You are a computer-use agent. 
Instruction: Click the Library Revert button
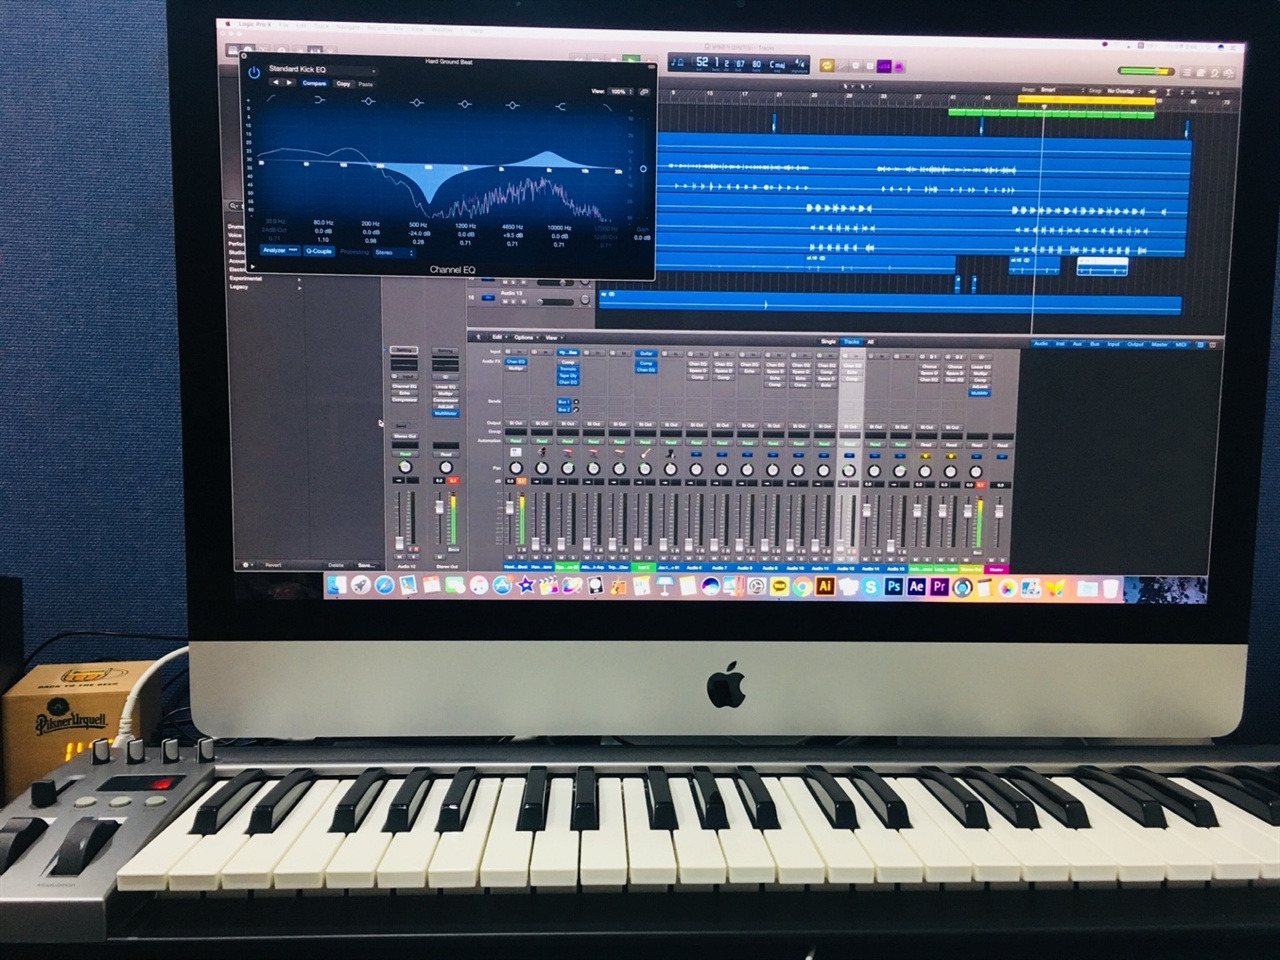tap(273, 565)
